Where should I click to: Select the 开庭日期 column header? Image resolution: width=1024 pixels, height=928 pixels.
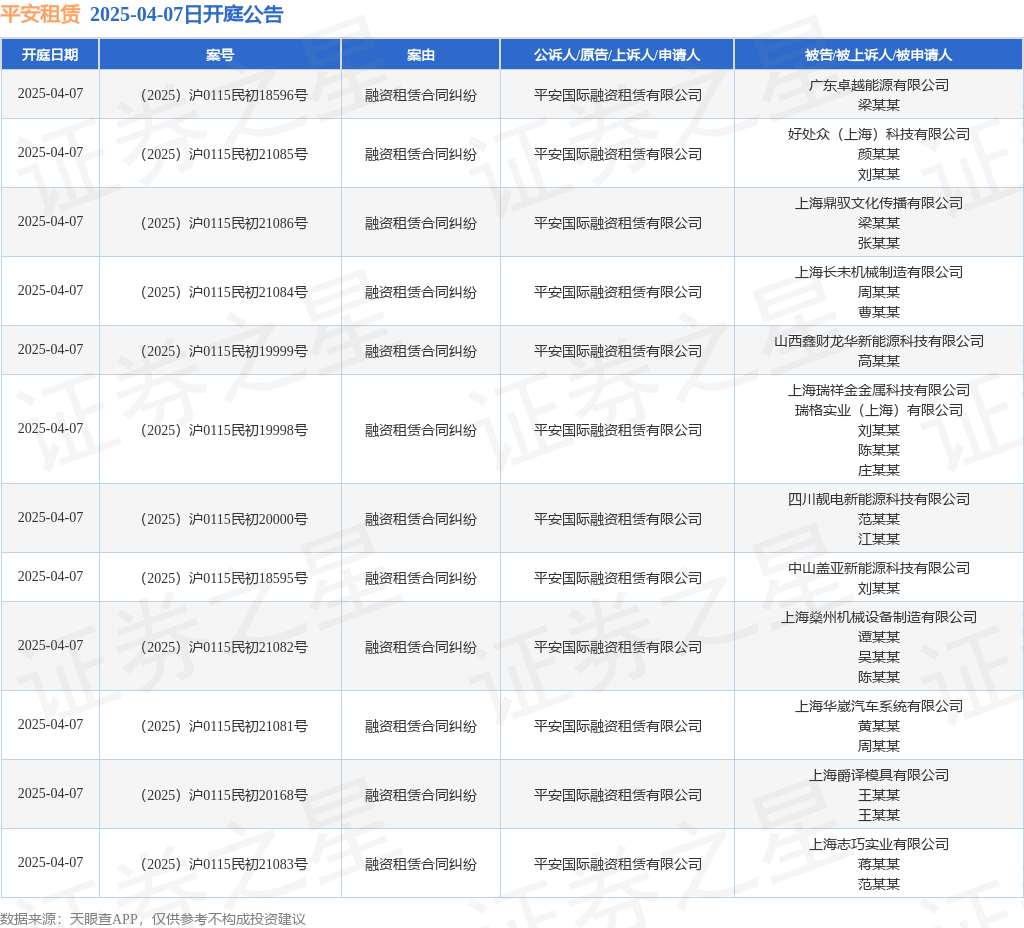pos(50,55)
